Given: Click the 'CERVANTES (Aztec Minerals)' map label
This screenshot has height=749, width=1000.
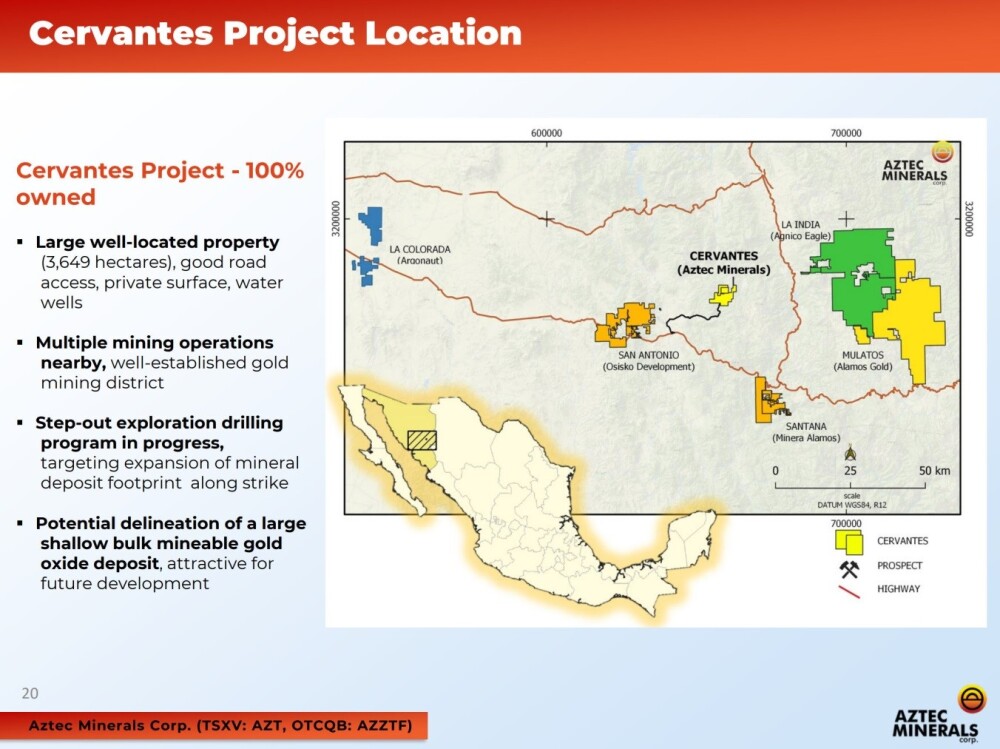Looking at the screenshot, I should coord(723,263).
